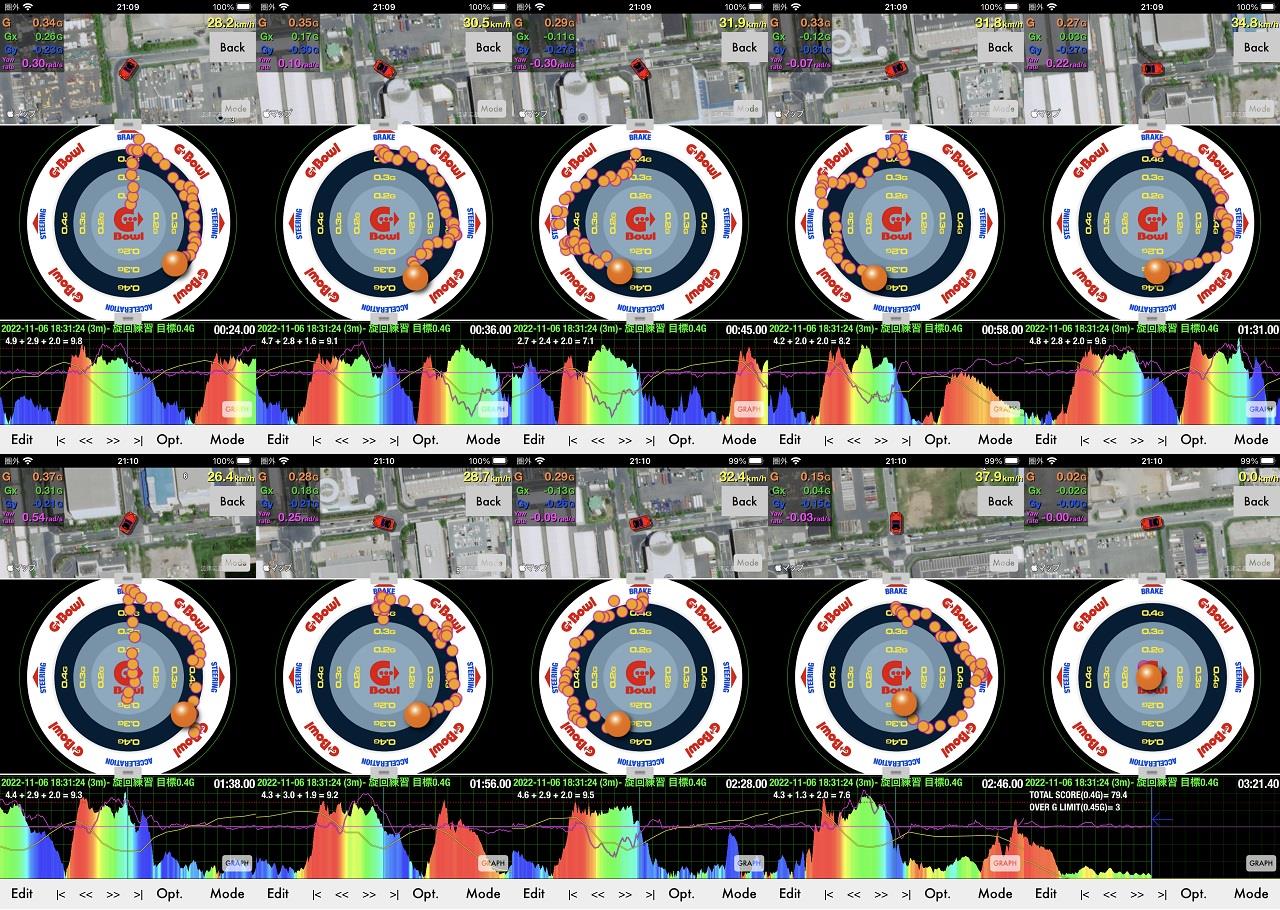Tap the GRAPH button in the 03:21.40 panel

click(x=1261, y=863)
